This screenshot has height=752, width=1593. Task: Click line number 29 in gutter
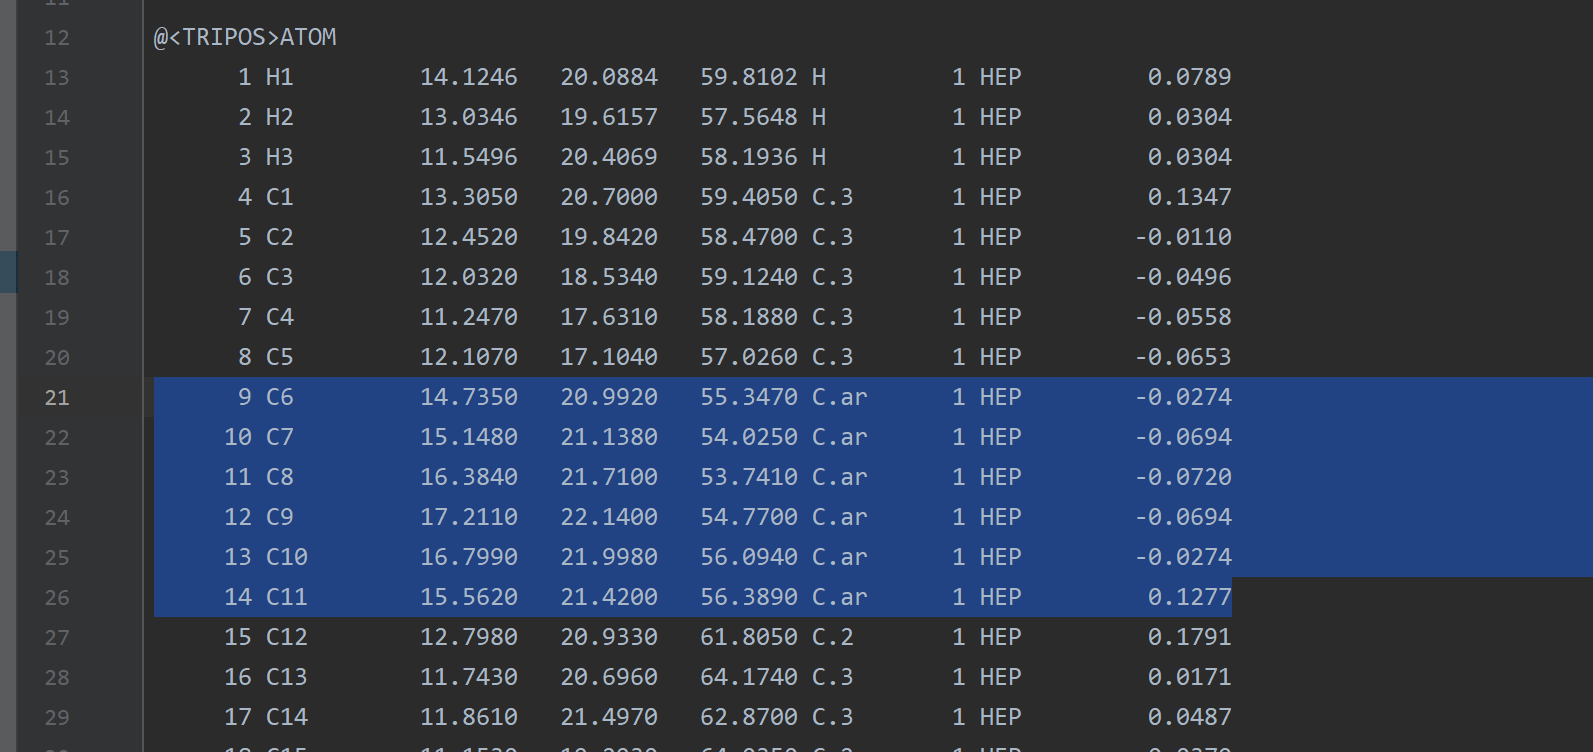click(x=57, y=718)
